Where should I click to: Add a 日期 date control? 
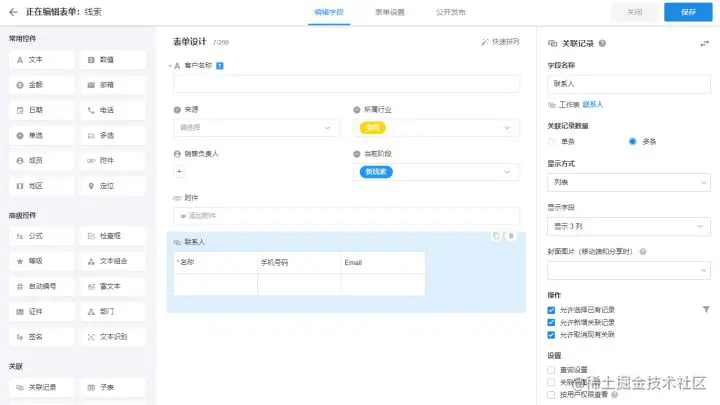41,110
